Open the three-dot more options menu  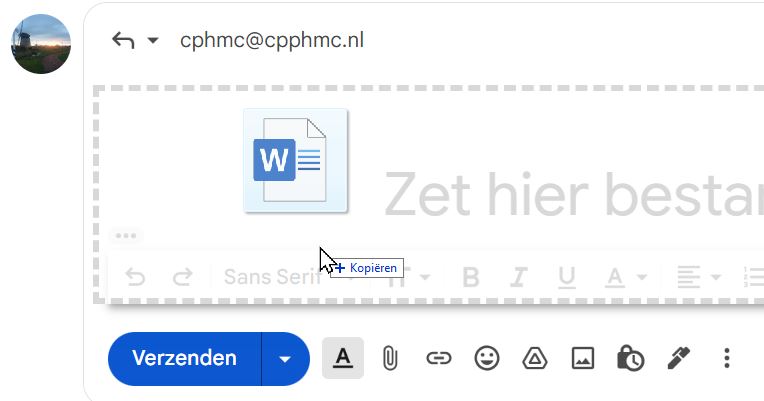click(727, 358)
